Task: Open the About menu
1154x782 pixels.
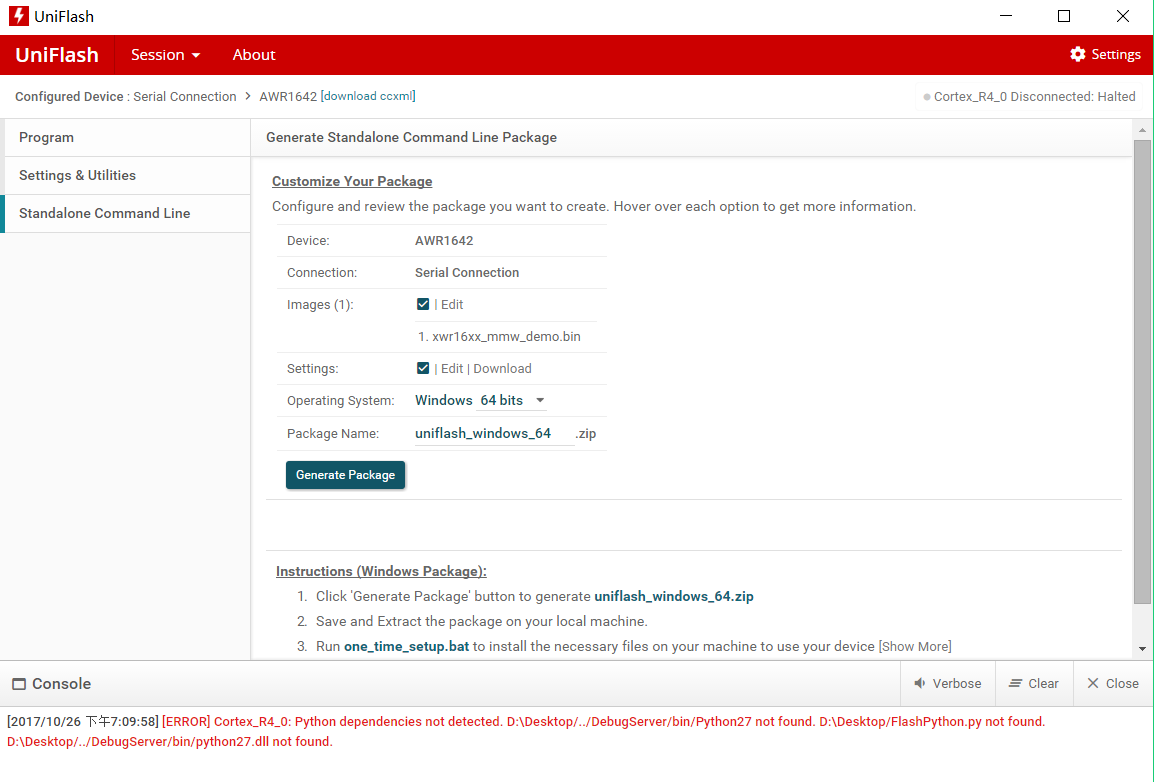Action: click(x=254, y=54)
